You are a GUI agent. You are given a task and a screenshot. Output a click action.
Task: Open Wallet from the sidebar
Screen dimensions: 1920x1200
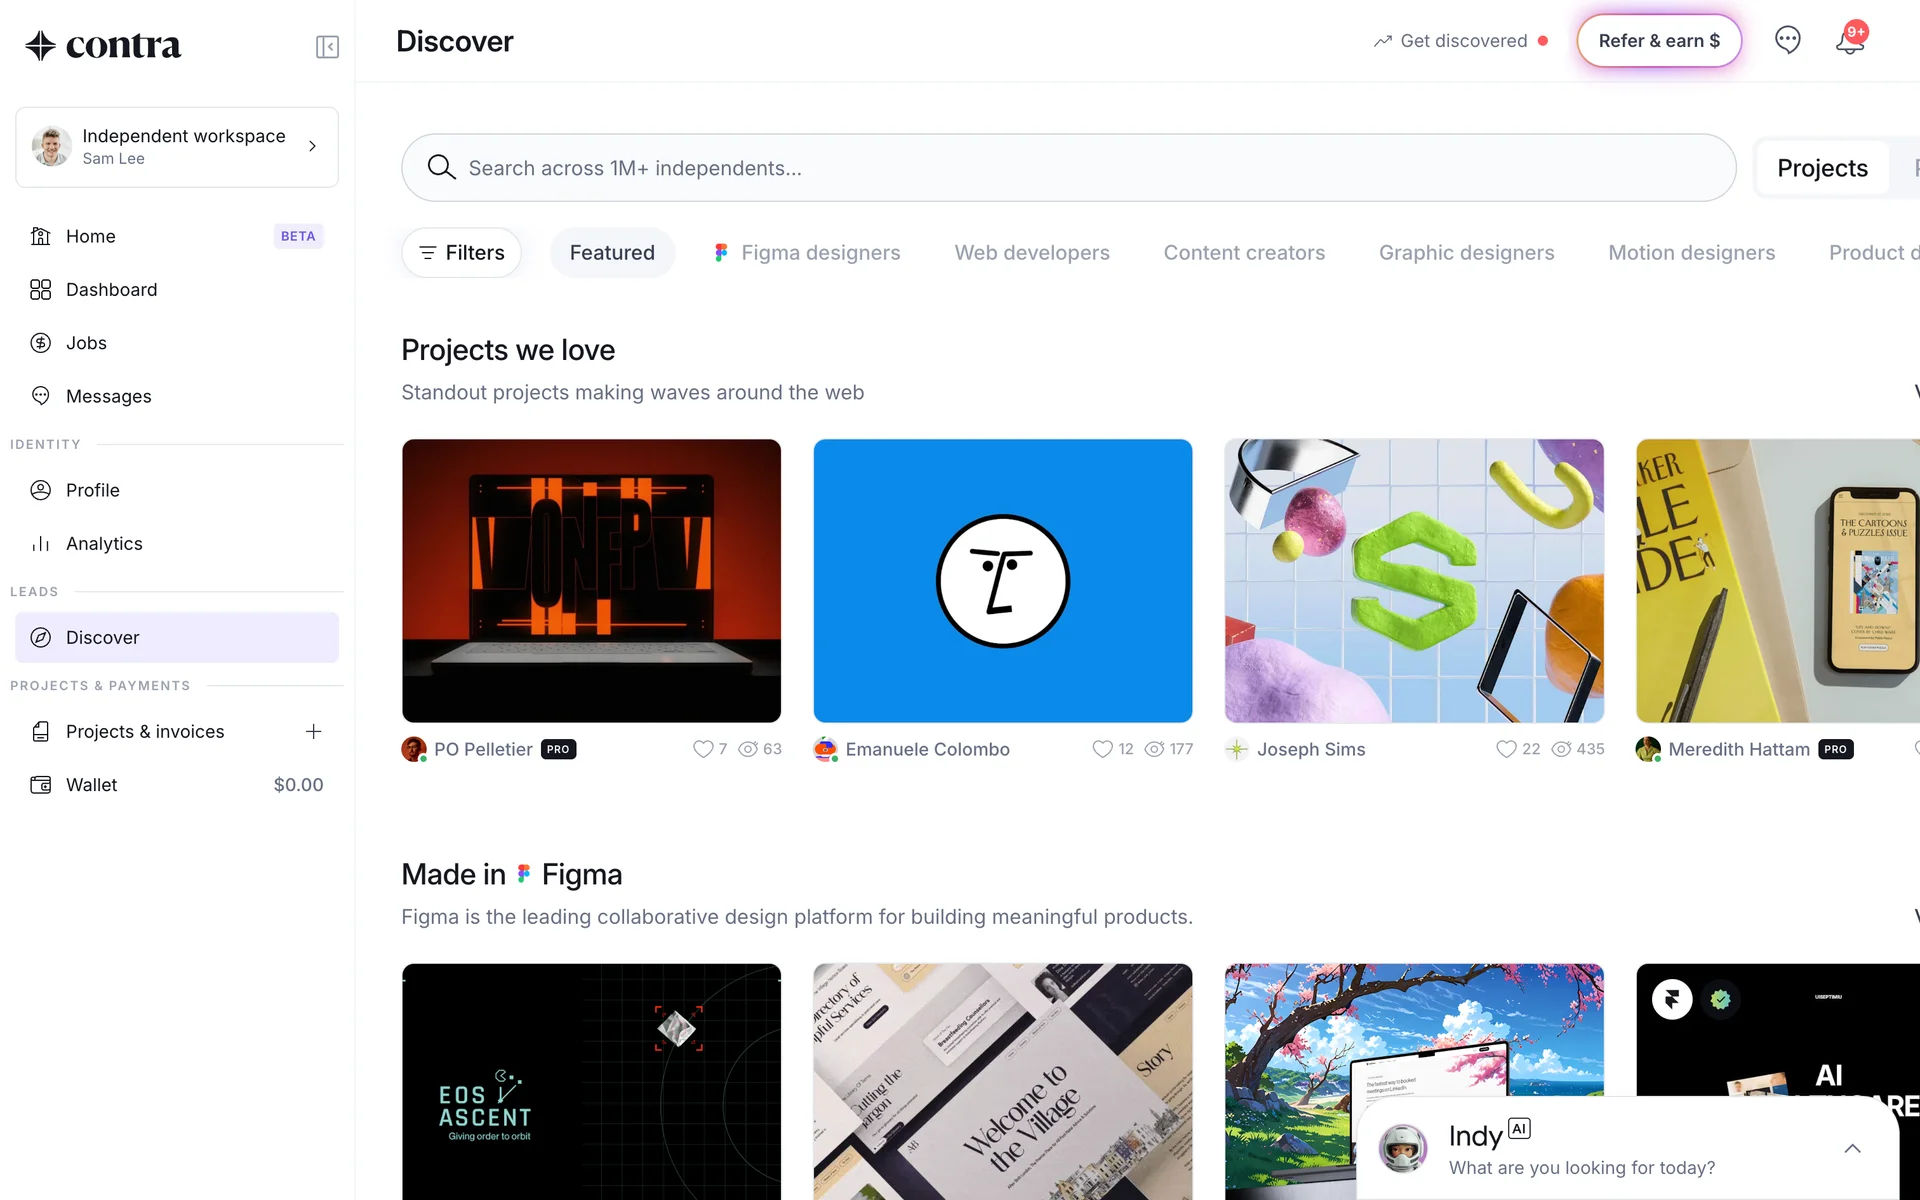pyautogui.click(x=92, y=785)
